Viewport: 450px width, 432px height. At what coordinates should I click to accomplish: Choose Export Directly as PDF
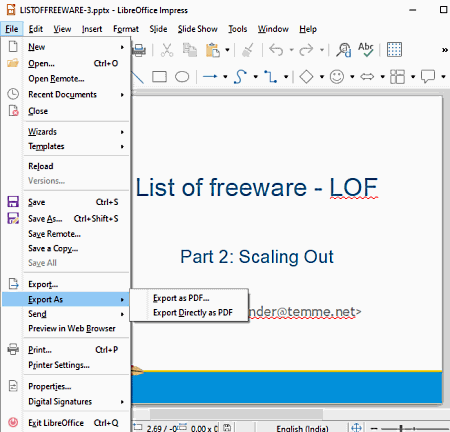tap(189, 313)
